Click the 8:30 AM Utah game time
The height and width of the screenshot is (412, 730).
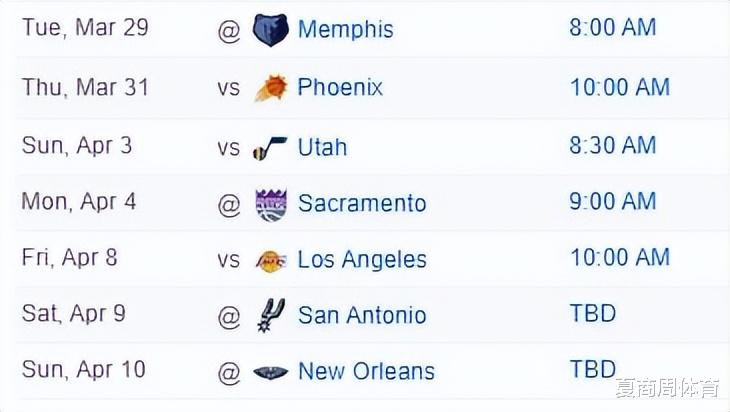[613, 145]
